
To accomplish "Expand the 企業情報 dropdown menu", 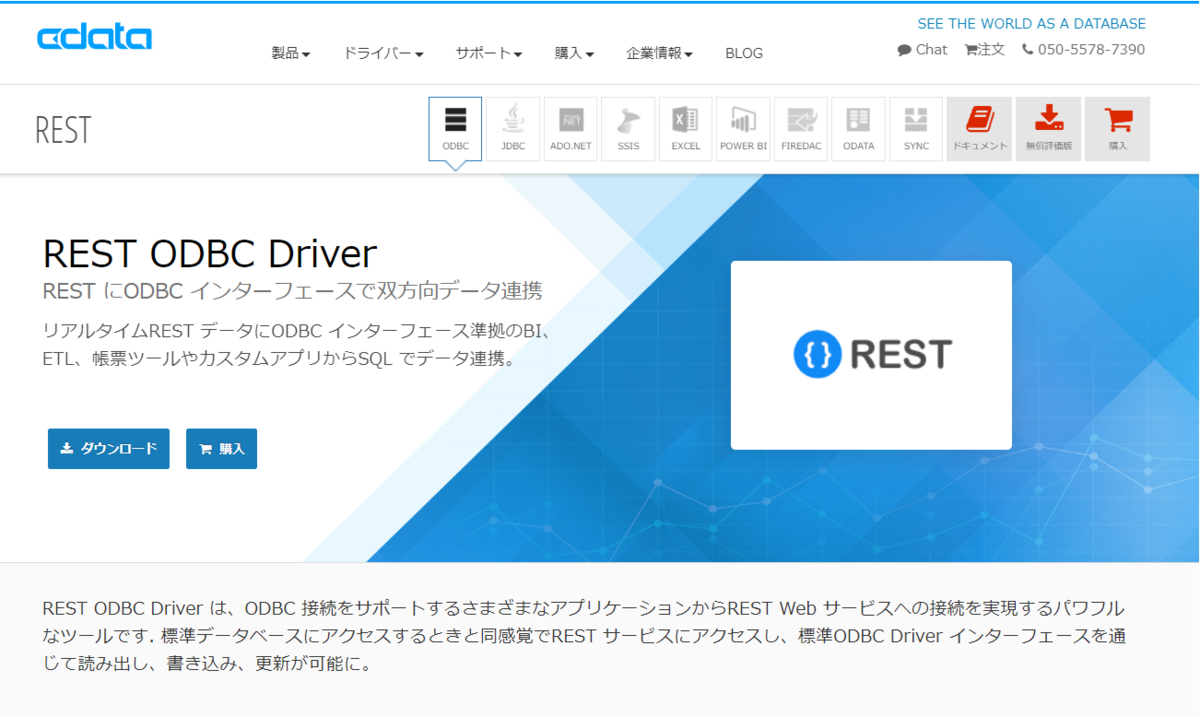I will (x=660, y=53).
